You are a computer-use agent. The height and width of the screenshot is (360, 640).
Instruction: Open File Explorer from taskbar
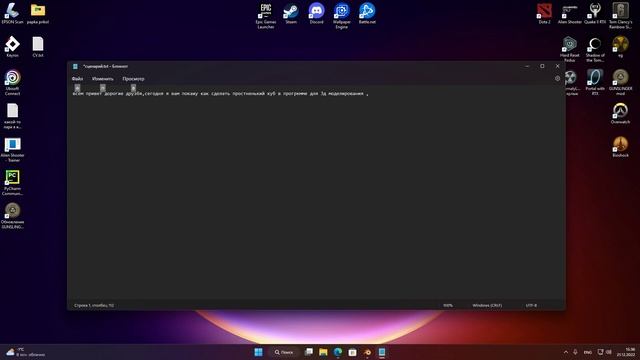(323, 352)
